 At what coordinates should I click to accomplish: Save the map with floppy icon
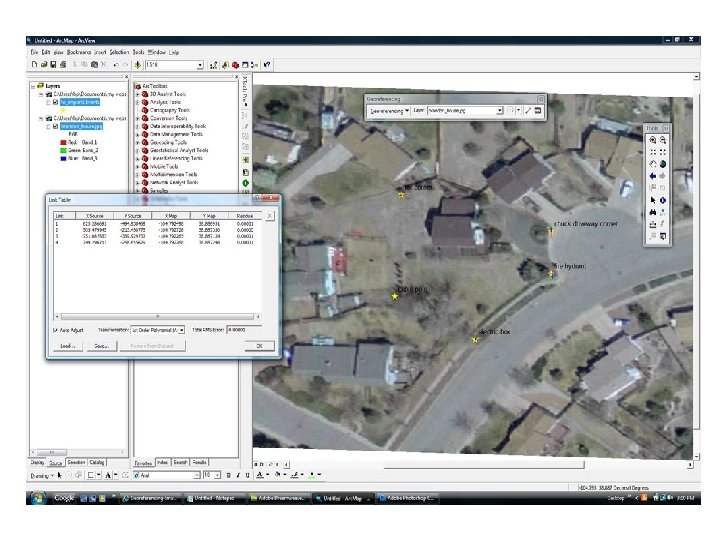tap(53, 65)
